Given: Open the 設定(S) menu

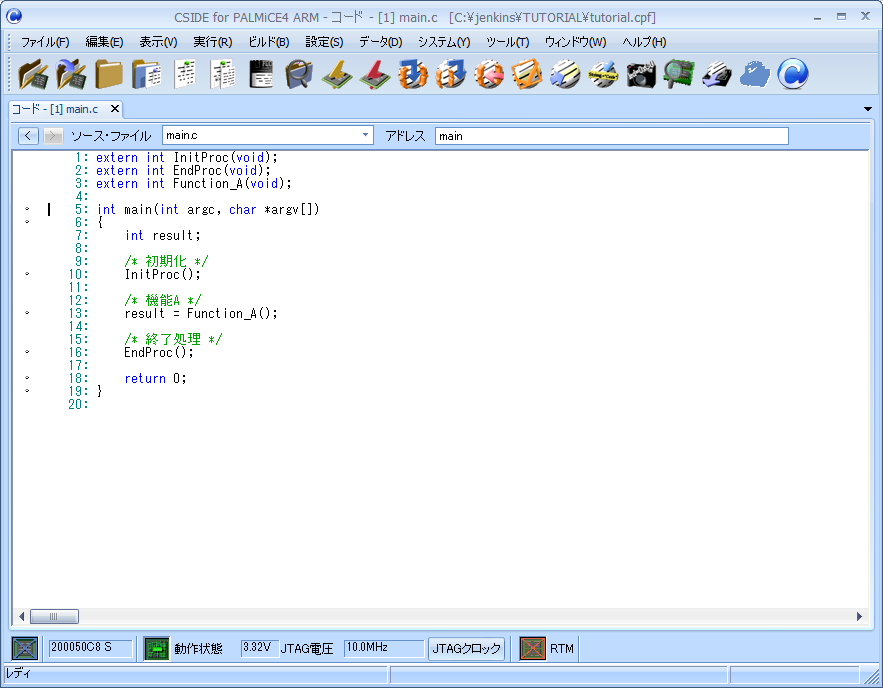Looking at the screenshot, I should [324, 42].
